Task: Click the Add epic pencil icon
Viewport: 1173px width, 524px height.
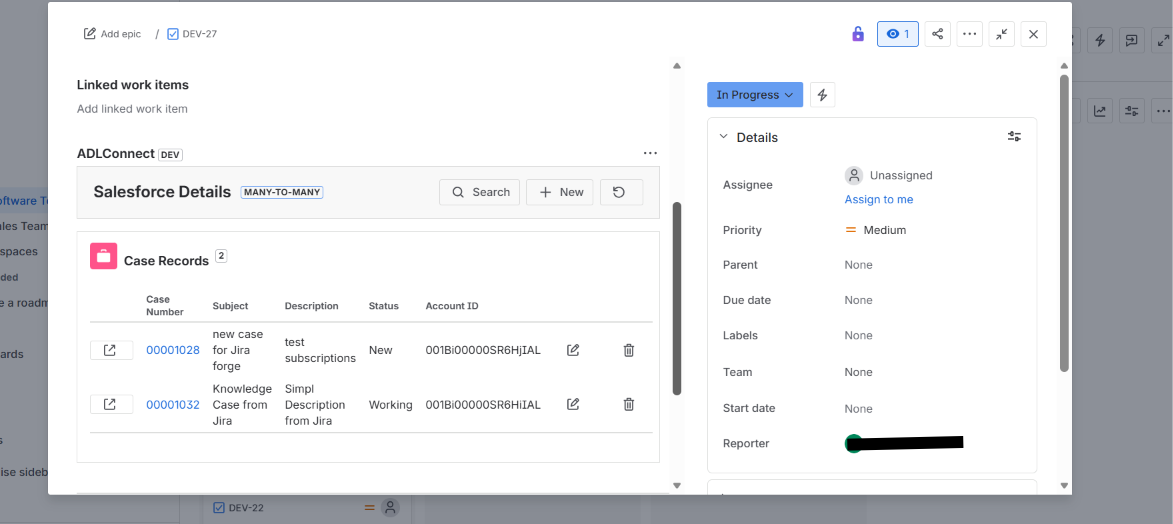Action: point(90,34)
